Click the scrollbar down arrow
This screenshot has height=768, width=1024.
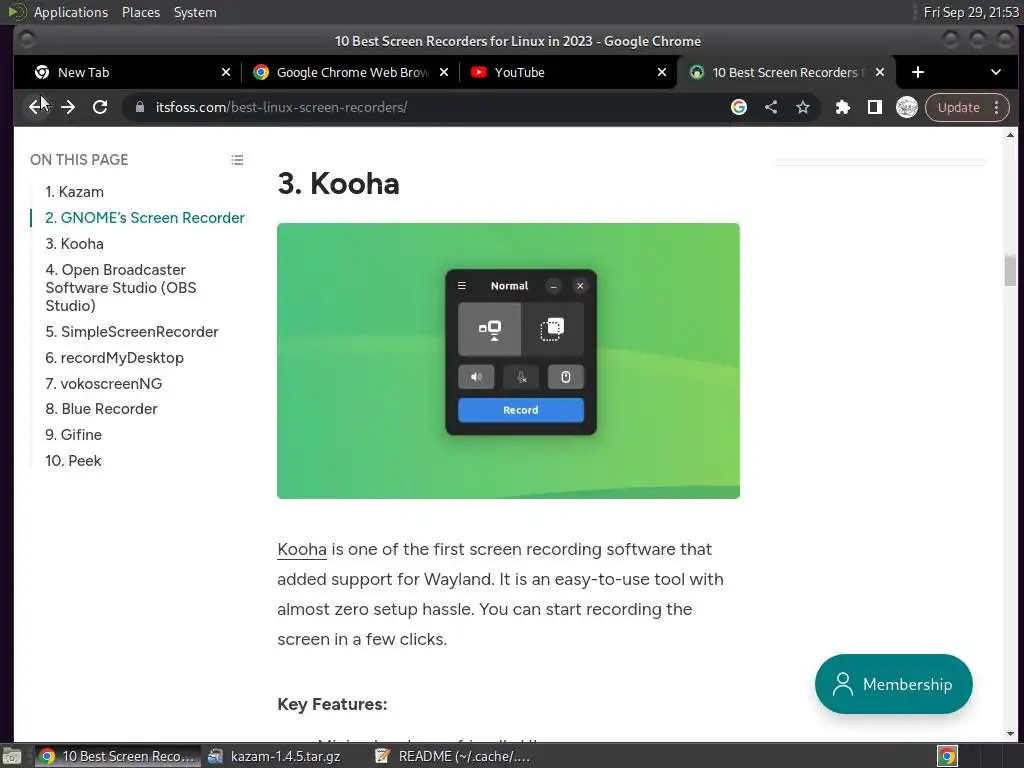coord(1010,734)
